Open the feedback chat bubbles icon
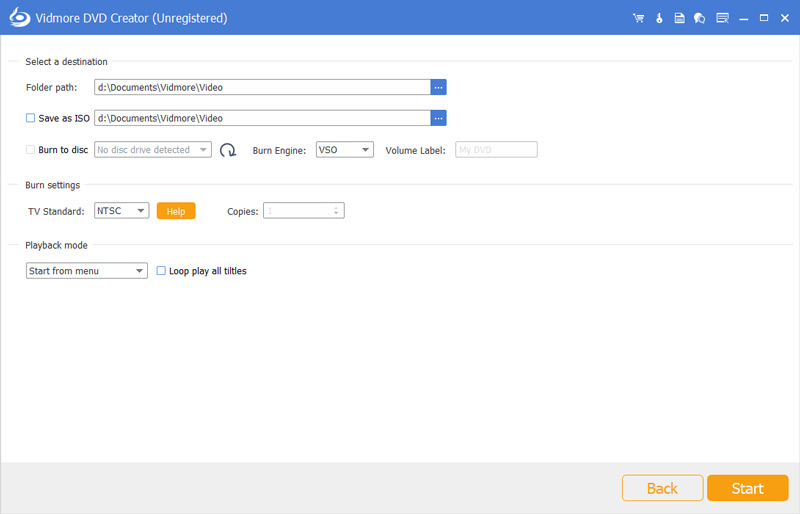 point(699,18)
